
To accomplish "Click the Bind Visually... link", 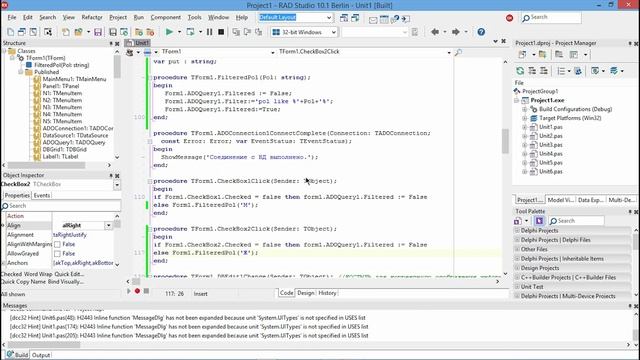I will point(66,282).
